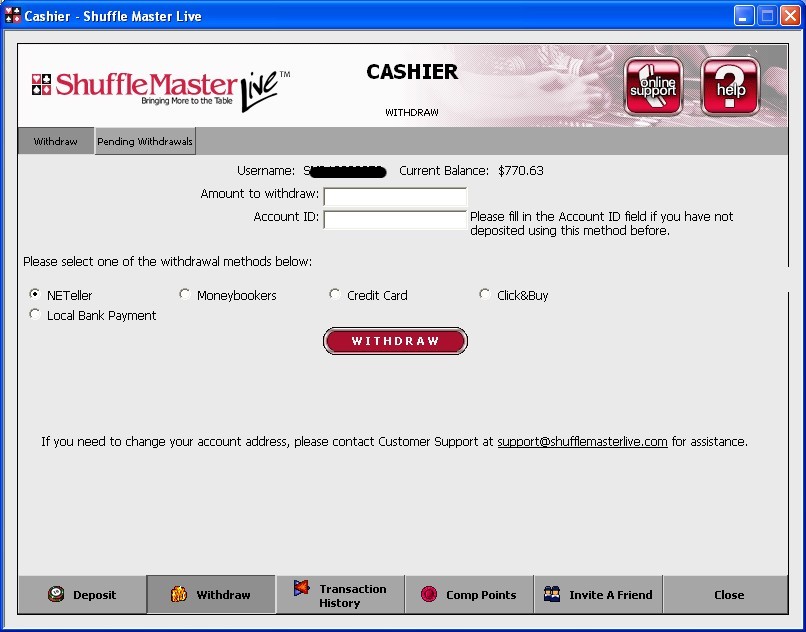Viewport: 806px width, 632px height.
Task: Click the Transaction History arrows icon
Action: point(301,589)
